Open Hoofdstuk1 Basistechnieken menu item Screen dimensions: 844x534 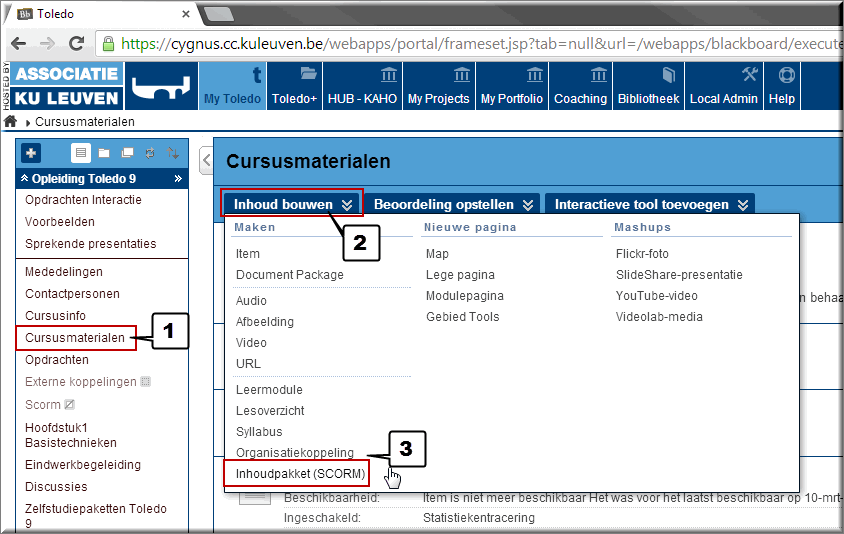pos(71,435)
